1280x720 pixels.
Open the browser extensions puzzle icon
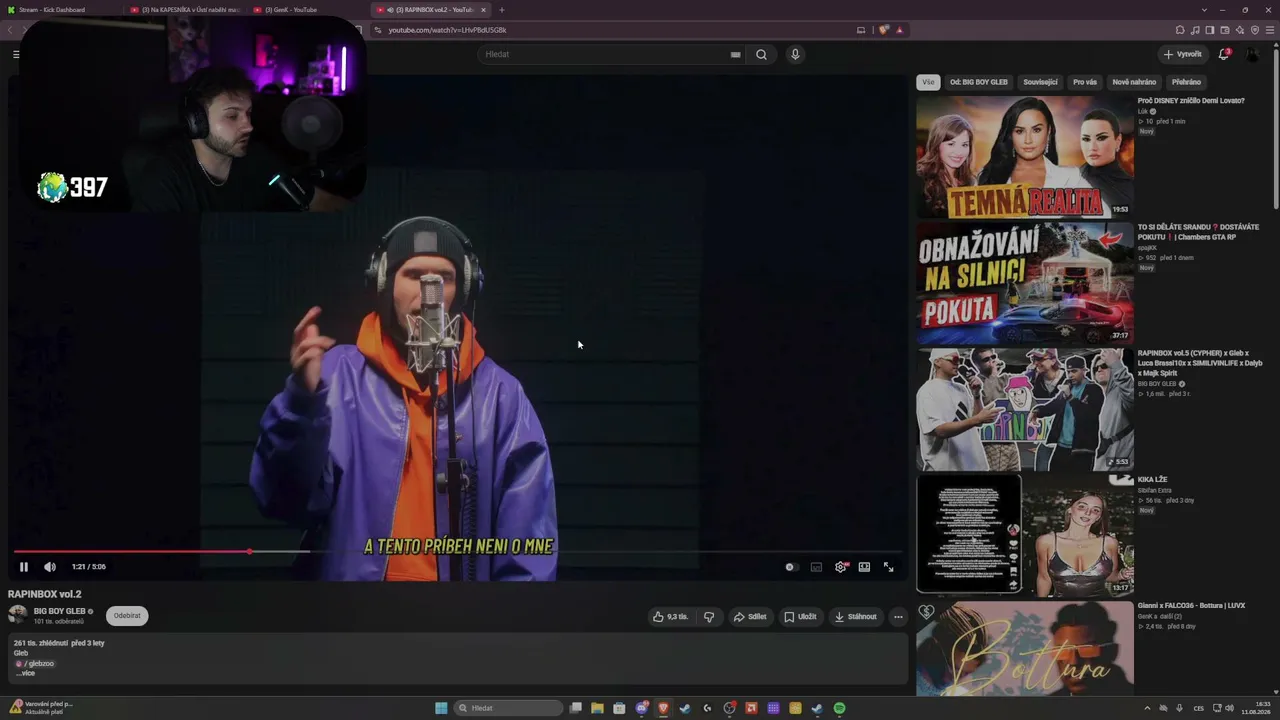(1180, 30)
